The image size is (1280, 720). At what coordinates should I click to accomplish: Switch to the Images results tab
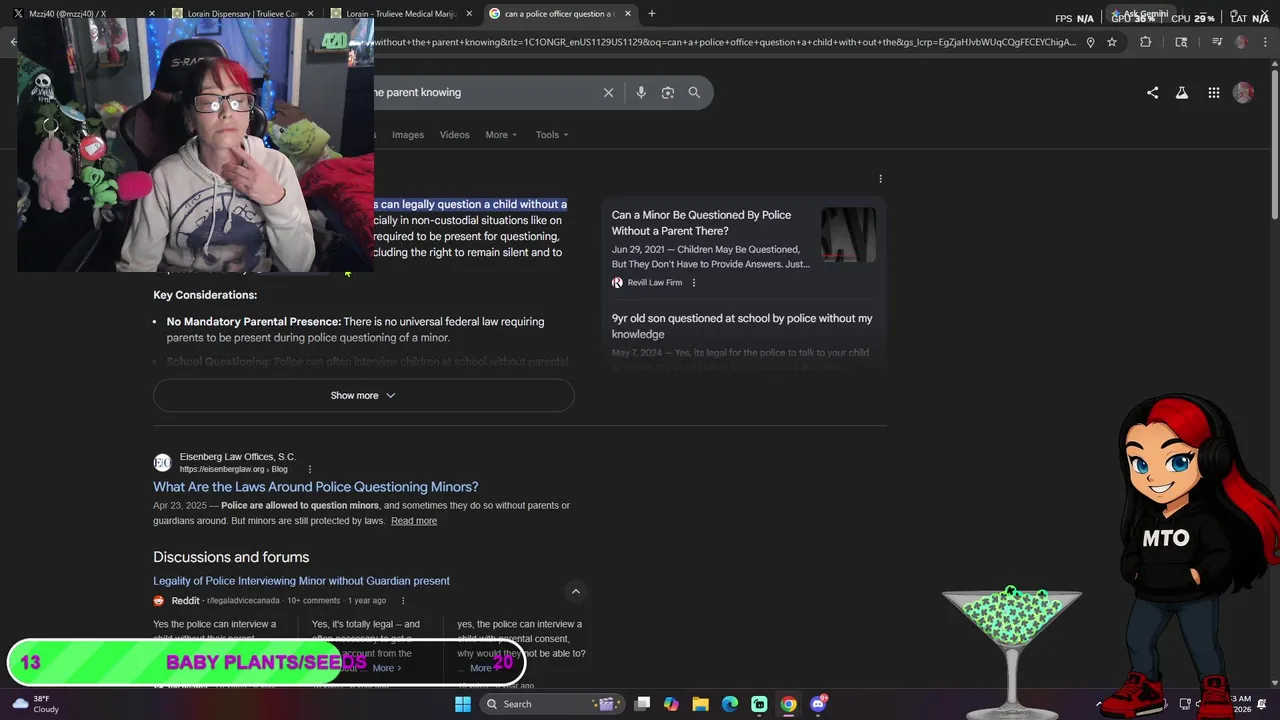coord(408,135)
